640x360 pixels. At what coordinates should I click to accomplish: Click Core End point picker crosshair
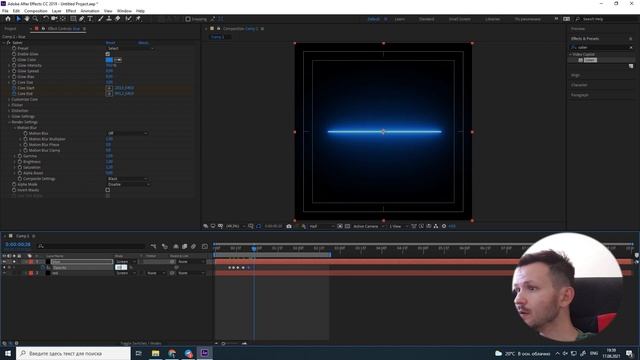click(109, 93)
